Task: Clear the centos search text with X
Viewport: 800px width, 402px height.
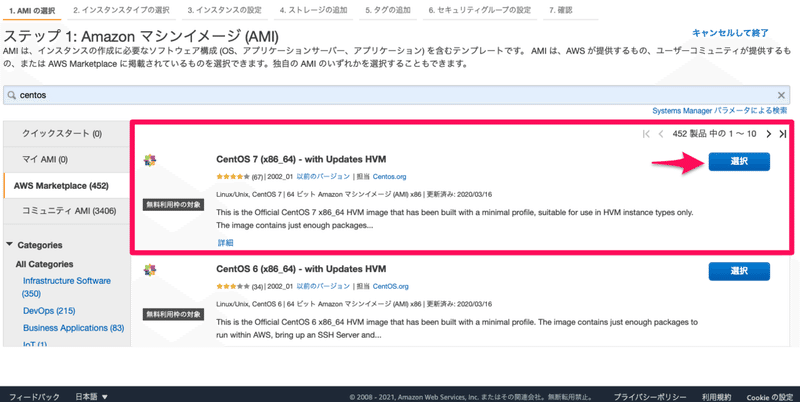Action: click(x=781, y=95)
